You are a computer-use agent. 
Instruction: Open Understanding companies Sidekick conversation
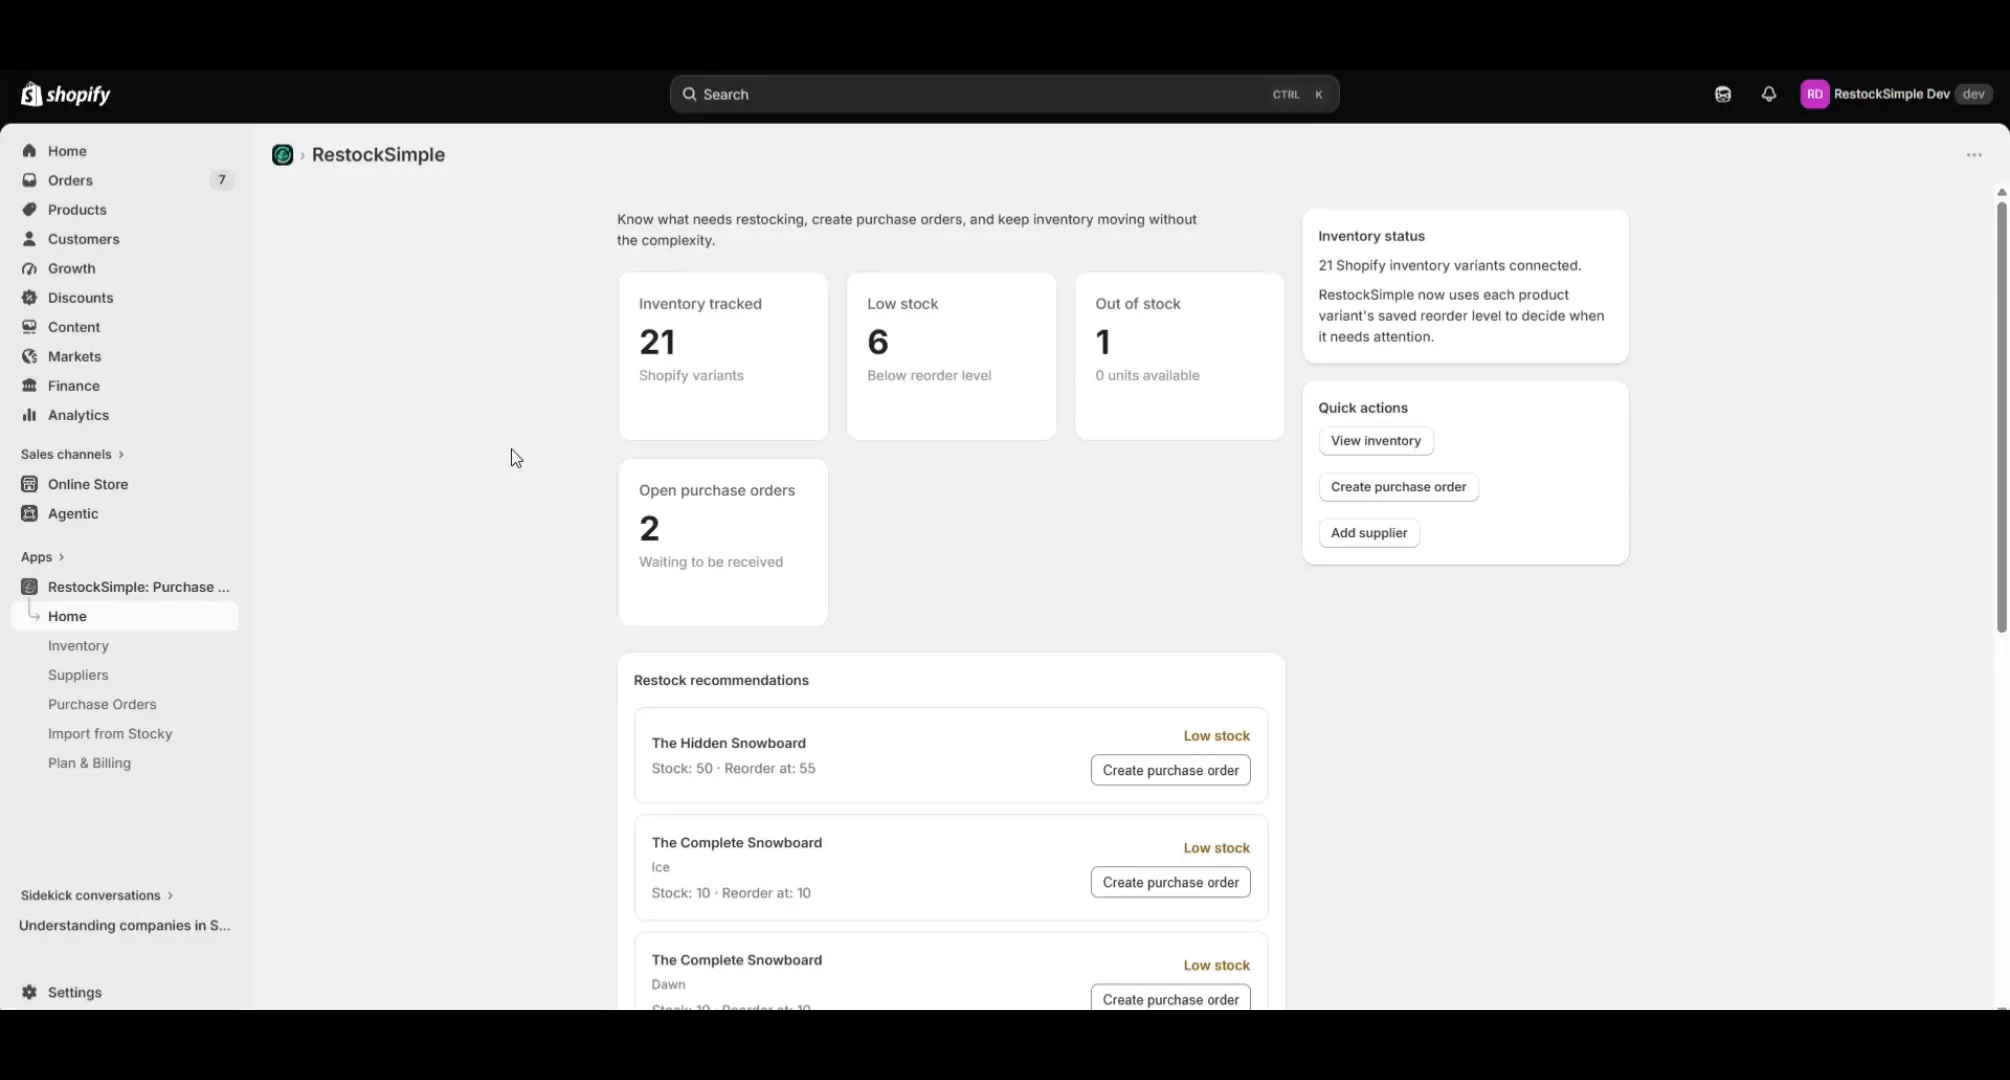tap(125, 925)
